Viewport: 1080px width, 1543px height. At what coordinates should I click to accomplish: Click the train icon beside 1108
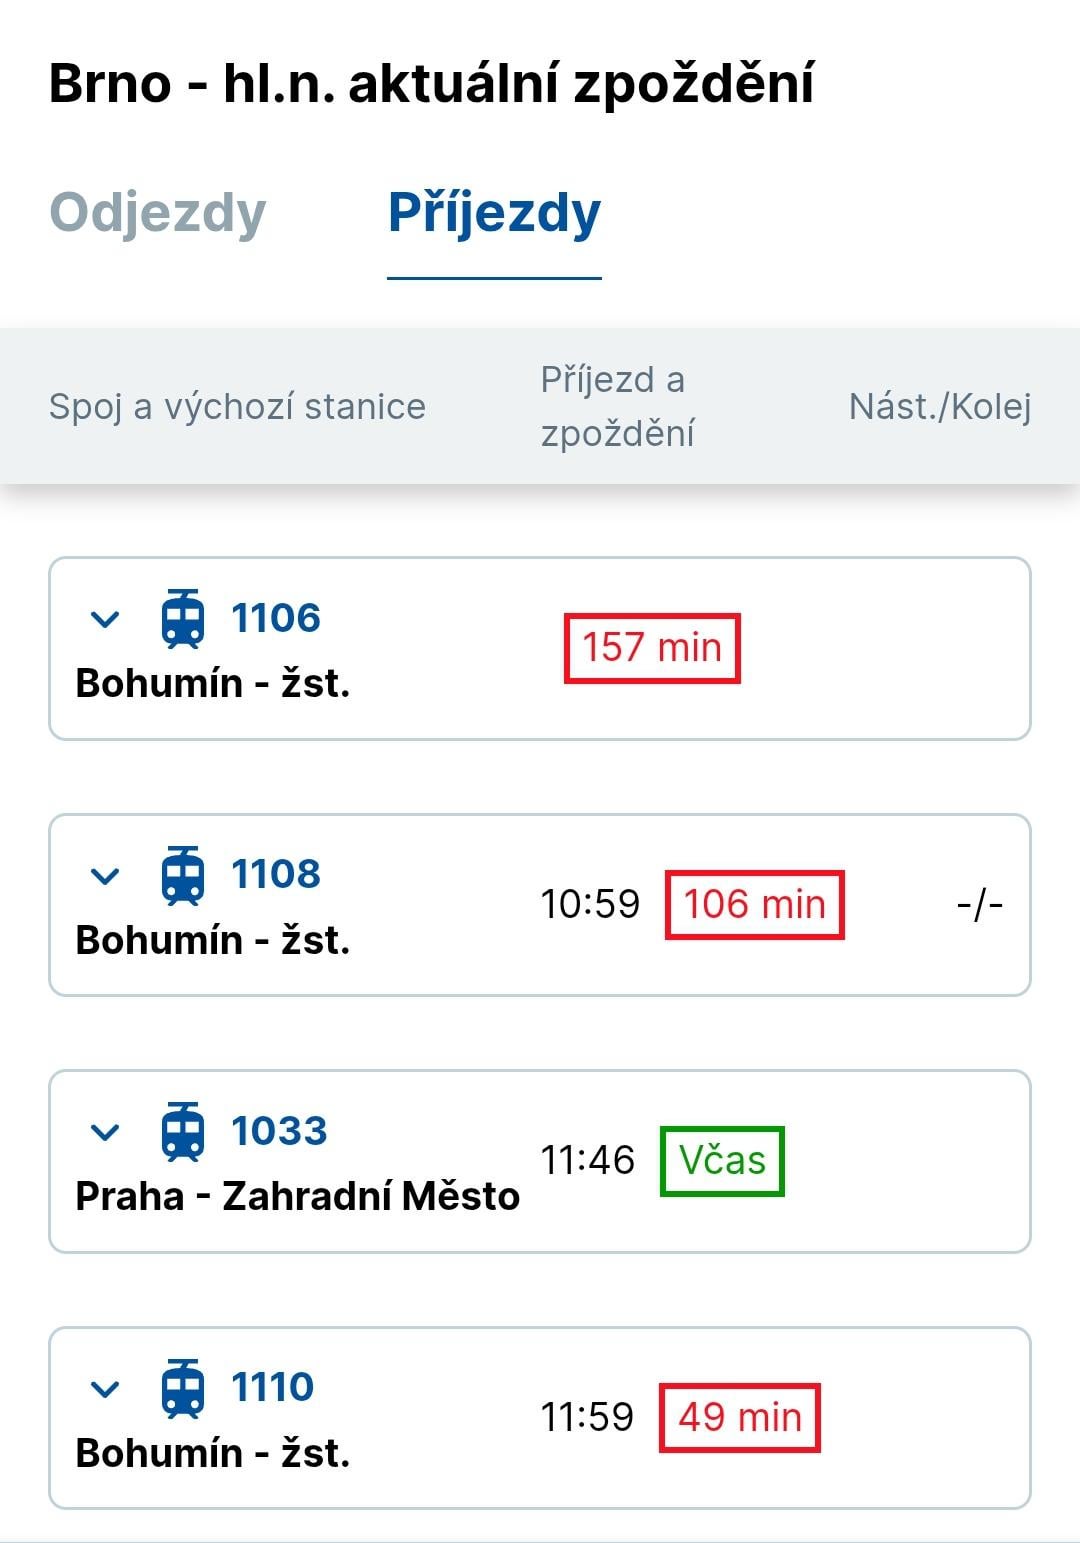pos(183,875)
